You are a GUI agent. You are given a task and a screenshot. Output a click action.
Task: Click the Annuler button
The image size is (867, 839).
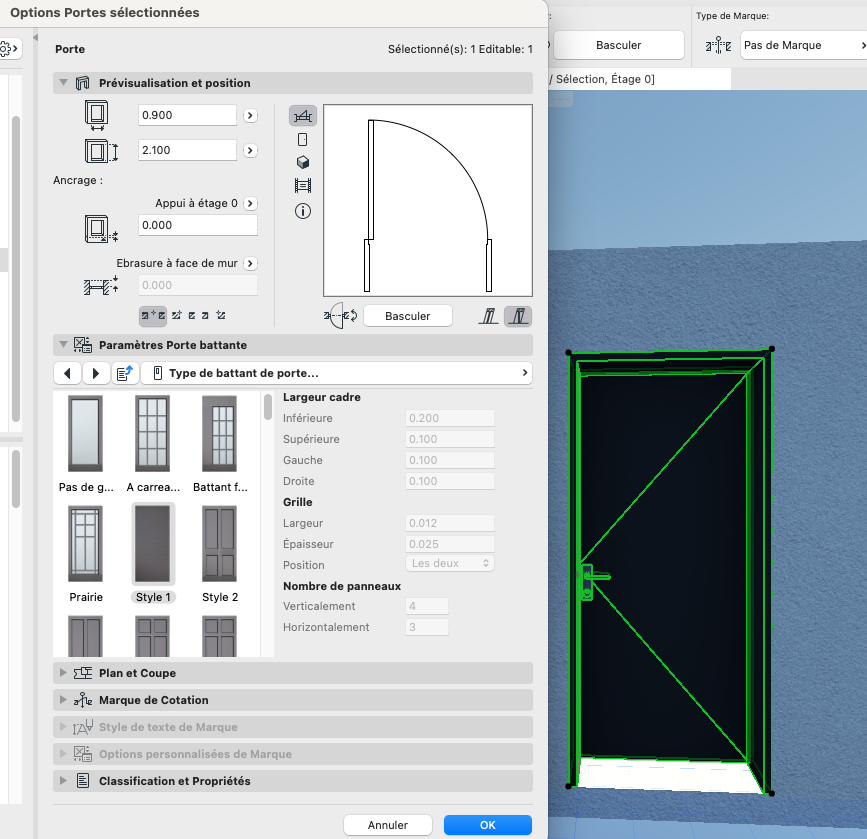(388, 825)
